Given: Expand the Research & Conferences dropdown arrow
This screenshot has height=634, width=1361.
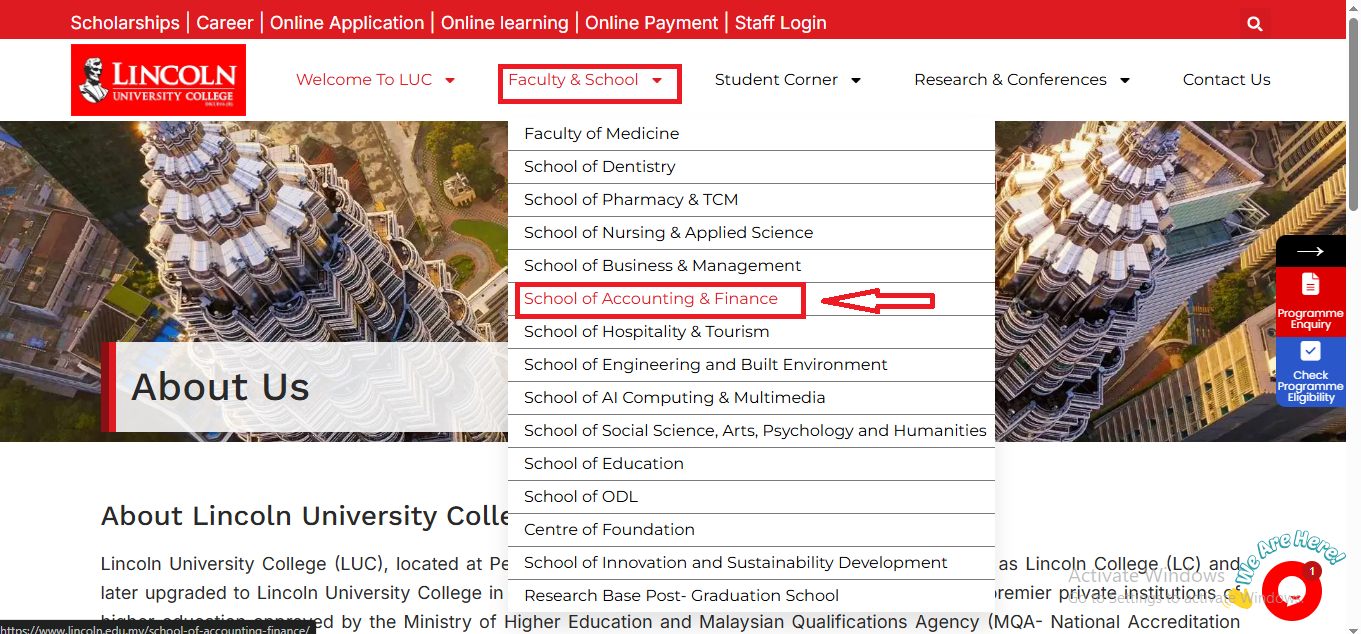Looking at the screenshot, I should [1124, 80].
